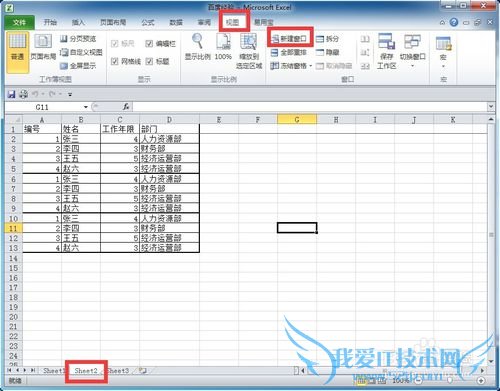Switch to the Sheet3 worksheet tab
Viewport: 500px width, 391px height.
119,370
